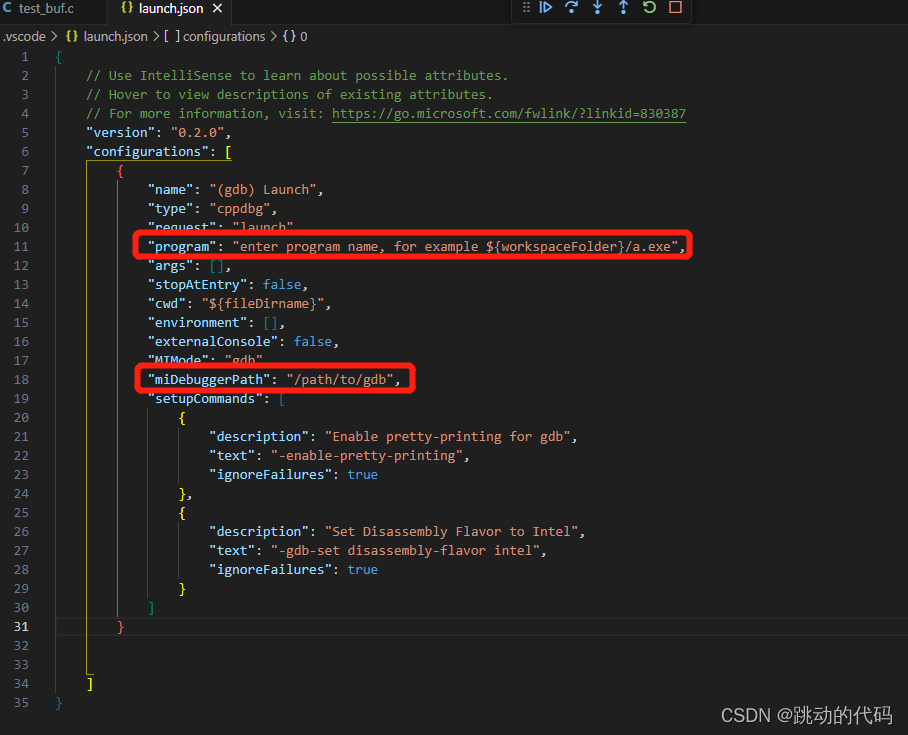Click the "args" key on line 12
908x735 pixels.
tap(170, 266)
